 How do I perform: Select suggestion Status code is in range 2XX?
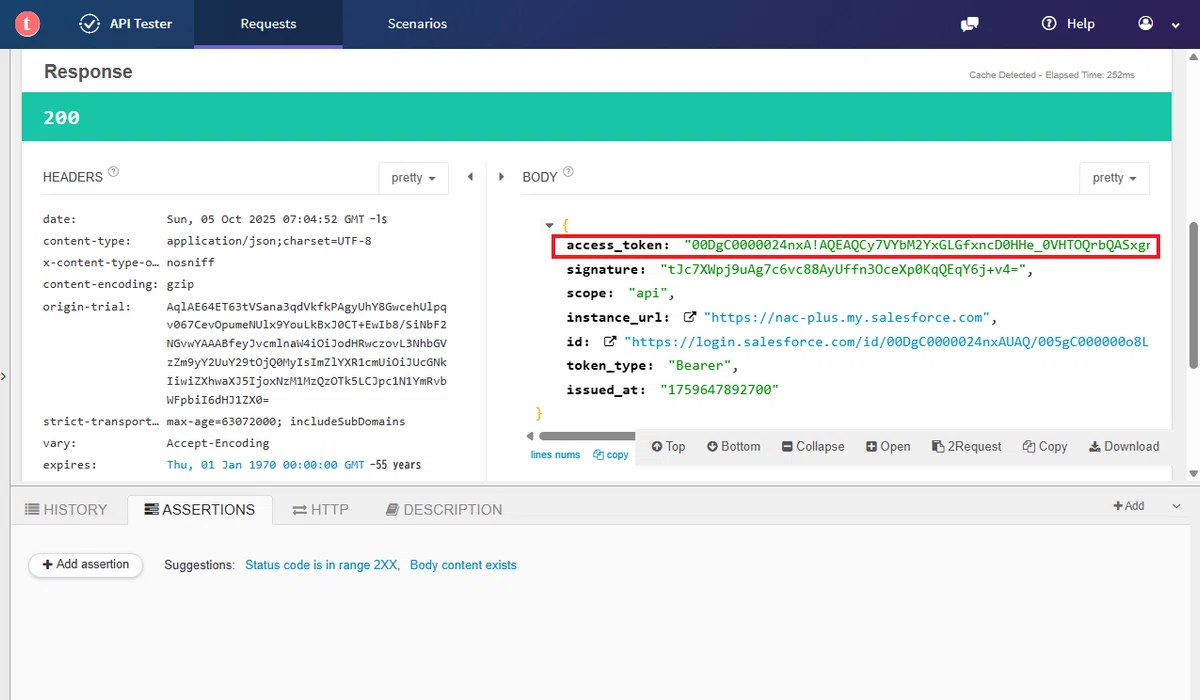point(322,565)
